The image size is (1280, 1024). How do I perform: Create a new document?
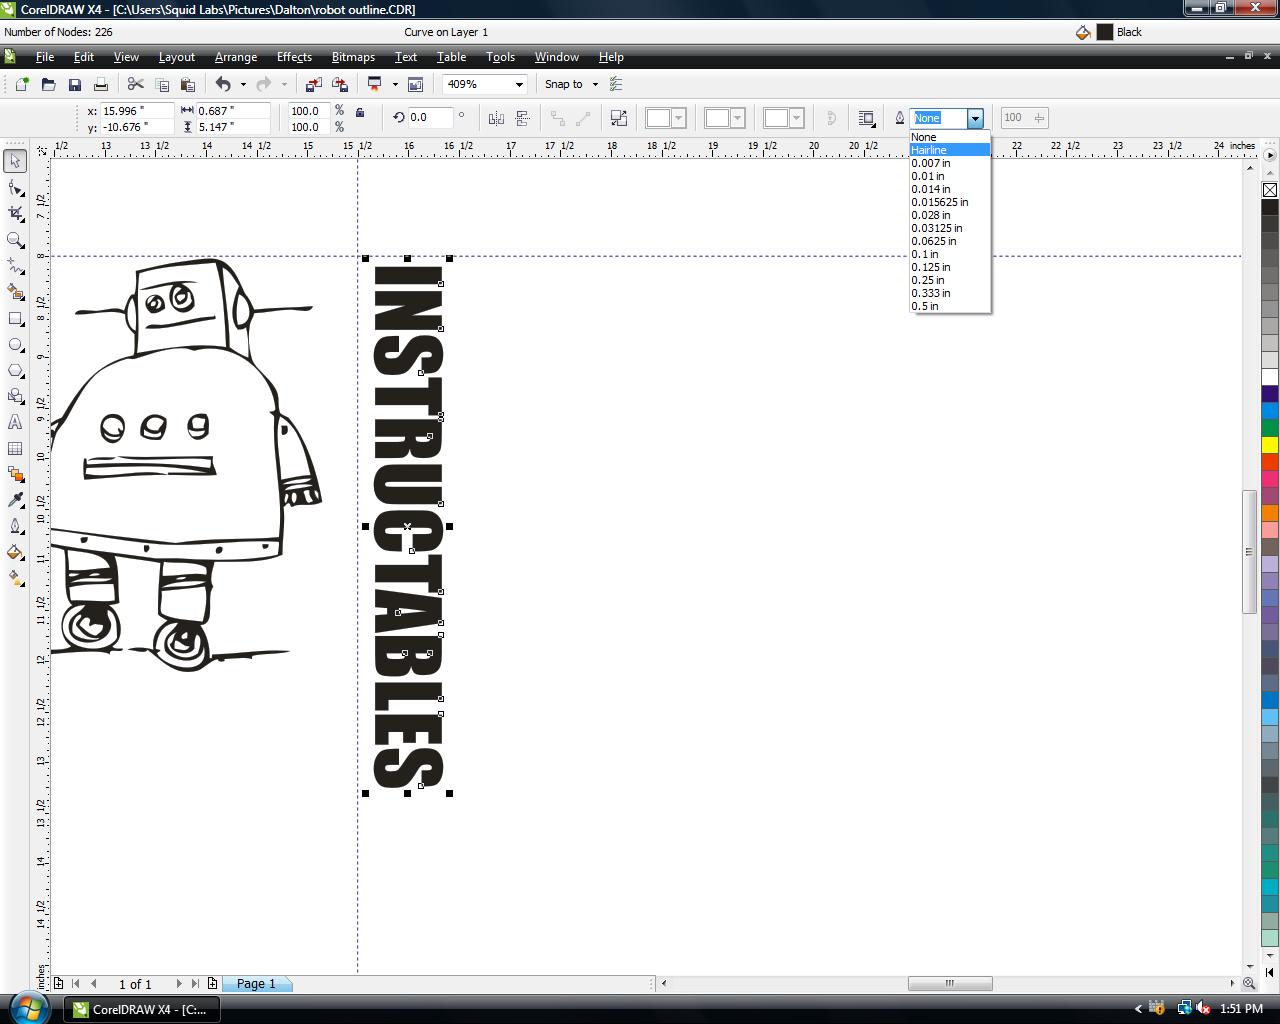click(x=22, y=85)
